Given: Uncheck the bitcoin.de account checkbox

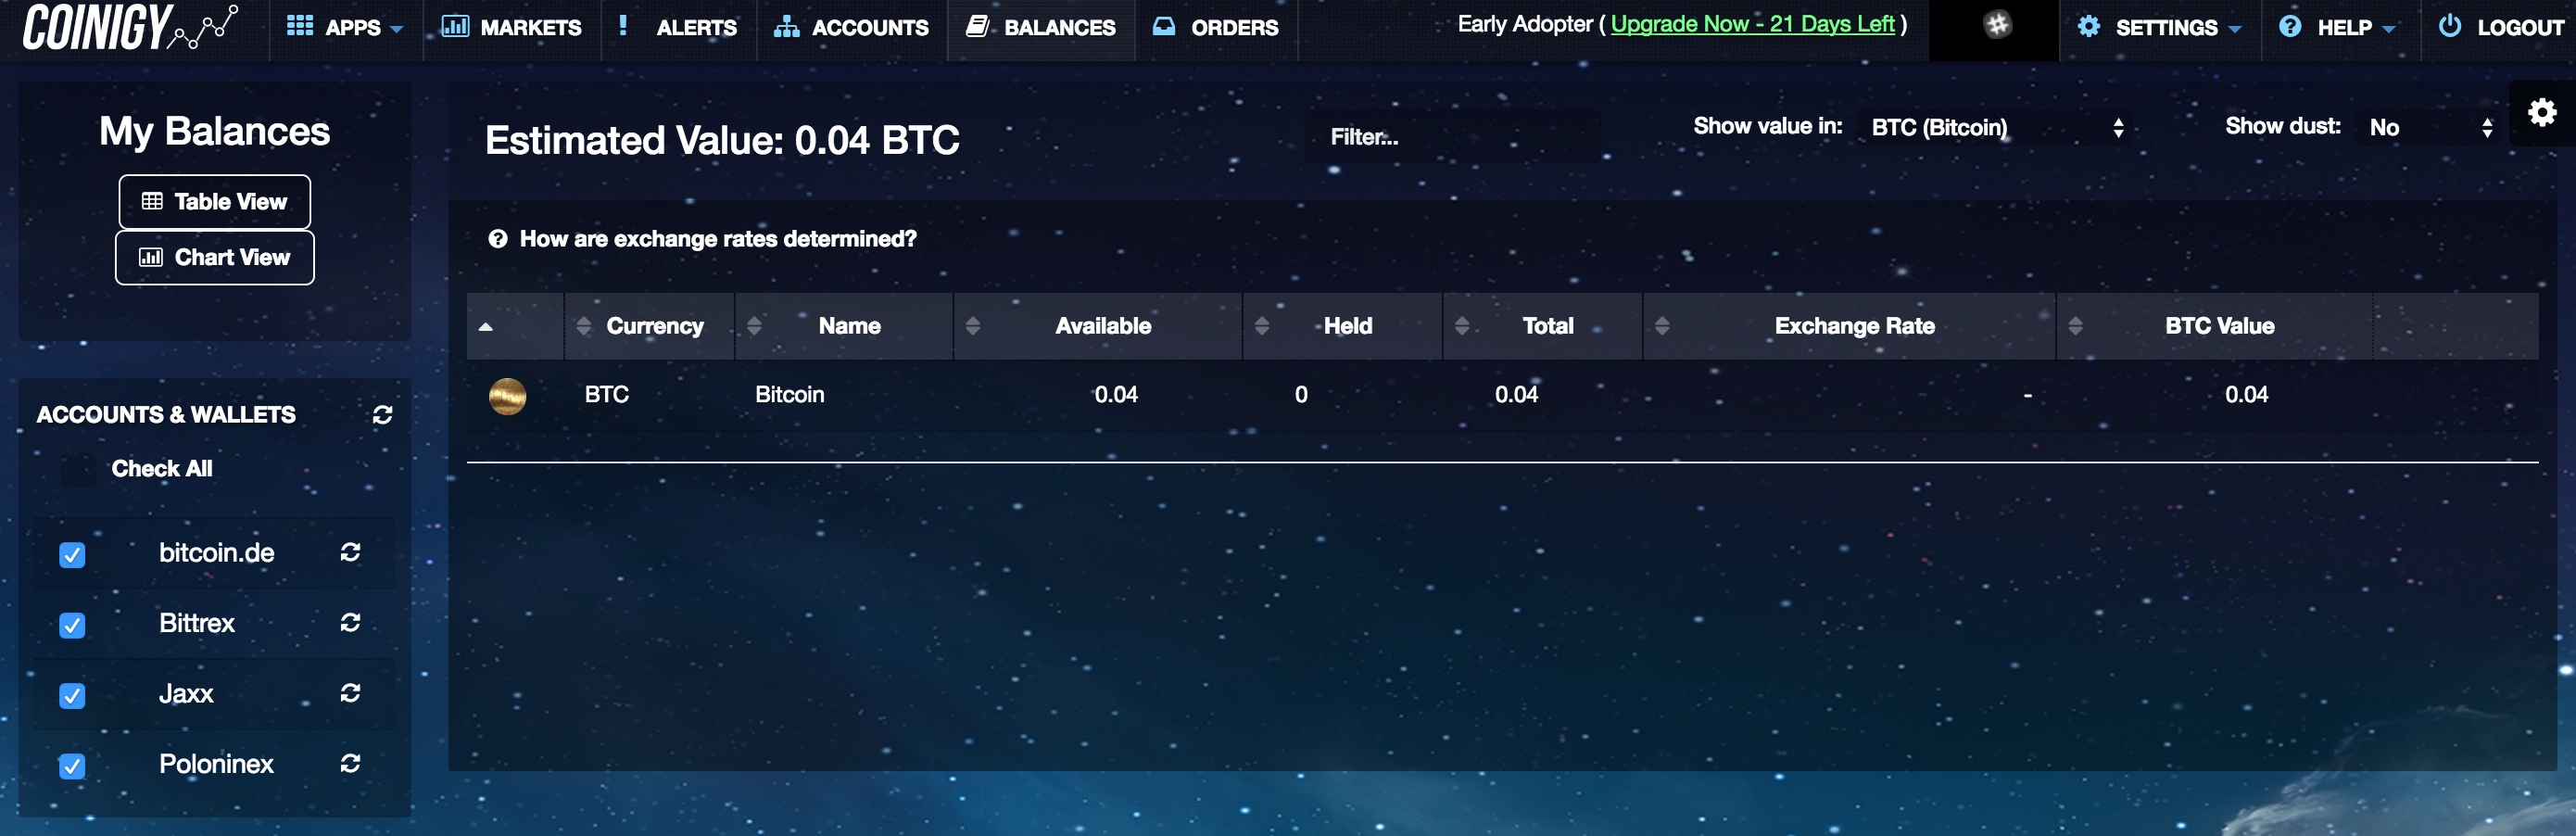Looking at the screenshot, I should point(72,555).
